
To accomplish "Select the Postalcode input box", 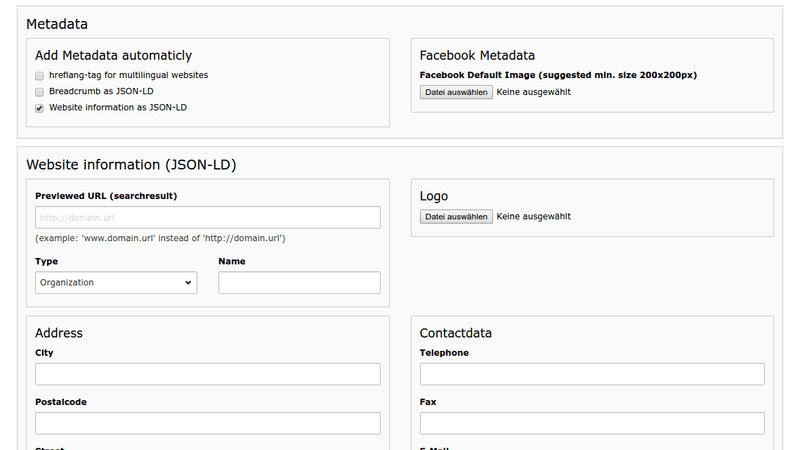I will [208, 423].
